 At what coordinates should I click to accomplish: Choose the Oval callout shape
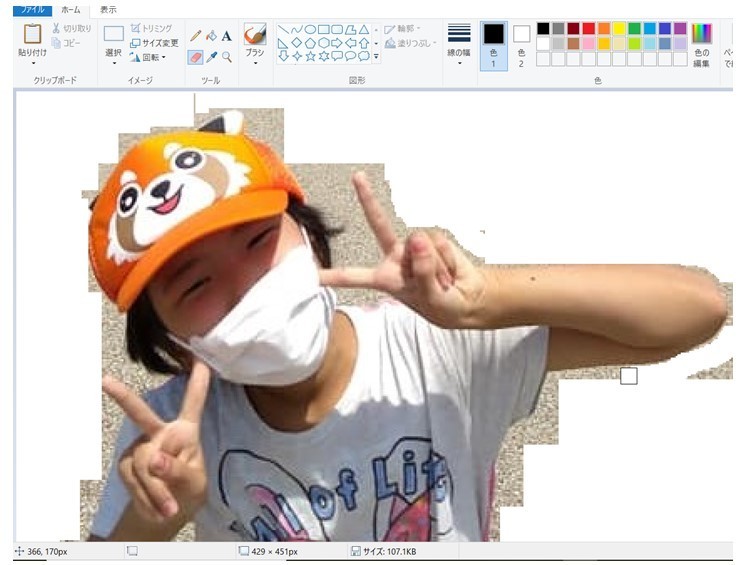pyautogui.click(x=351, y=56)
